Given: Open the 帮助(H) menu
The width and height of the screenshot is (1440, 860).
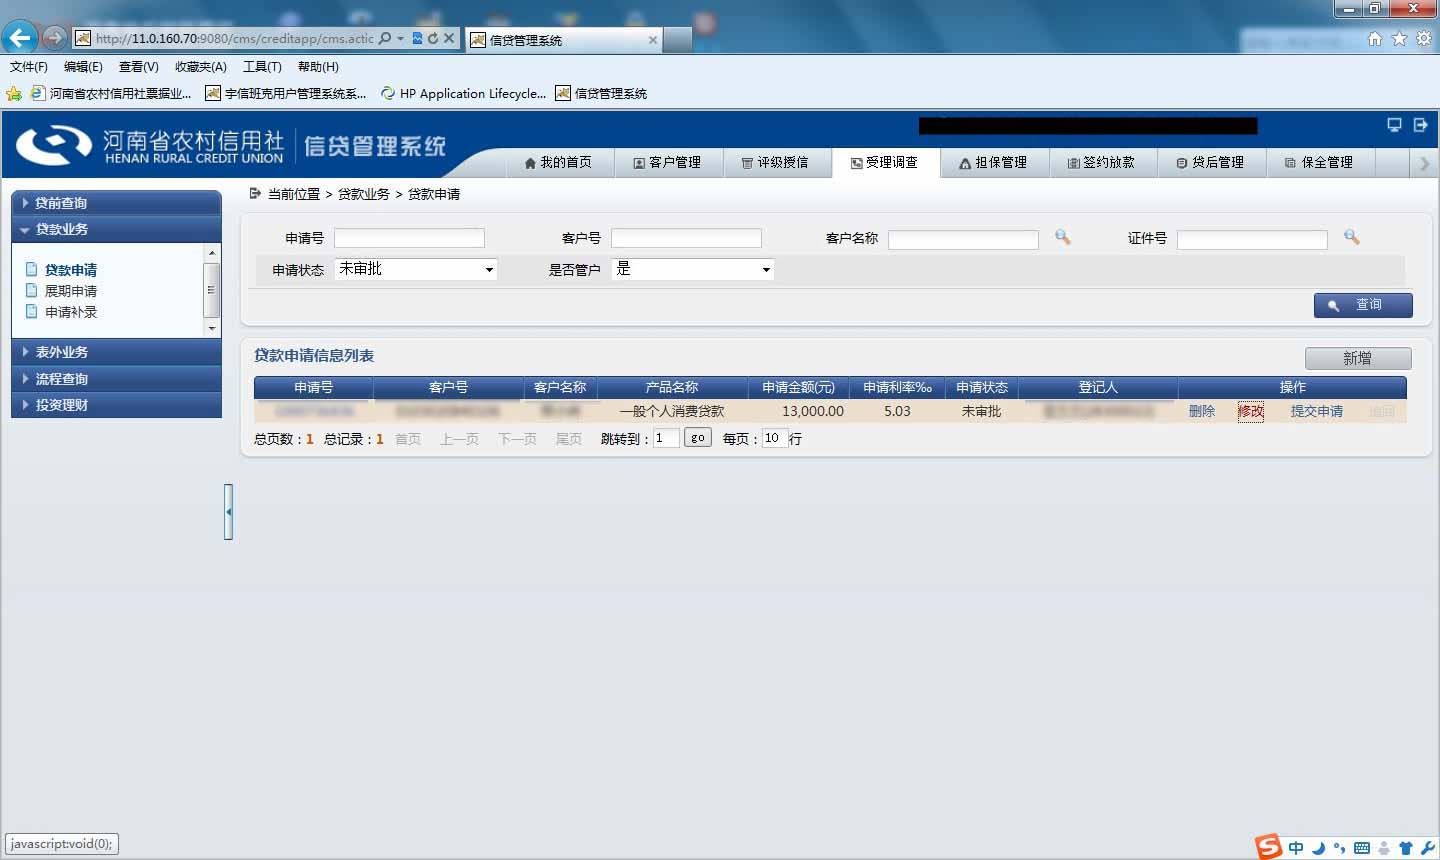Looking at the screenshot, I should tap(318, 67).
